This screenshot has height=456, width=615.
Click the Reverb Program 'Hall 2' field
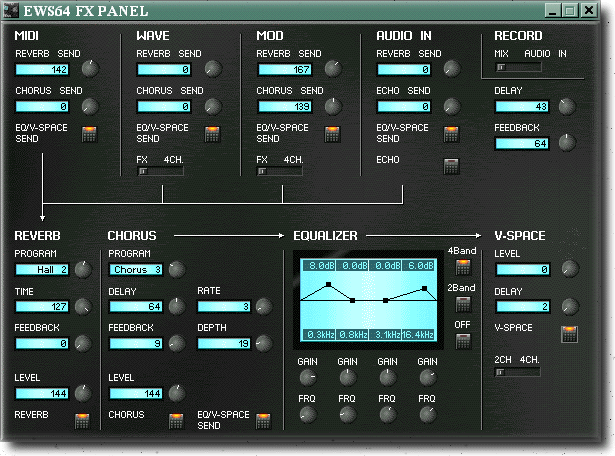pos(42,270)
